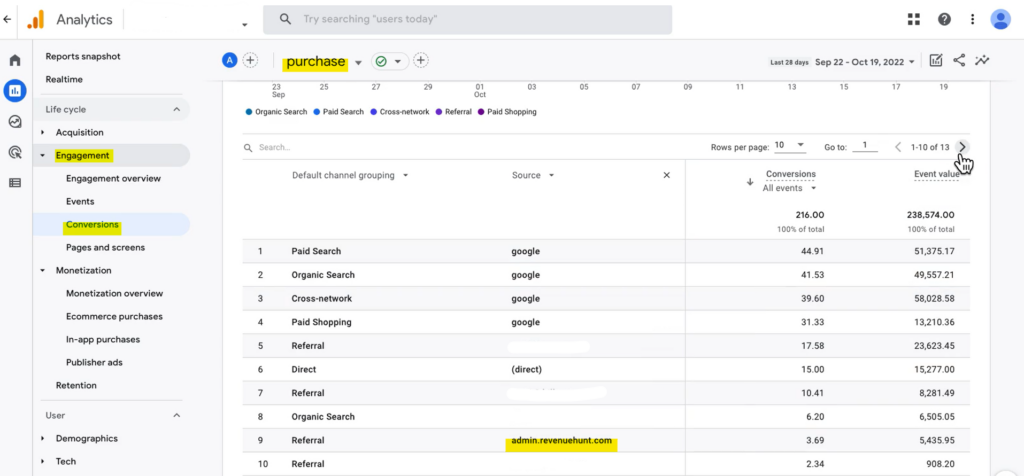Open the Source dimension dropdown
The image size is (1024, 476).
pos(533,175)
